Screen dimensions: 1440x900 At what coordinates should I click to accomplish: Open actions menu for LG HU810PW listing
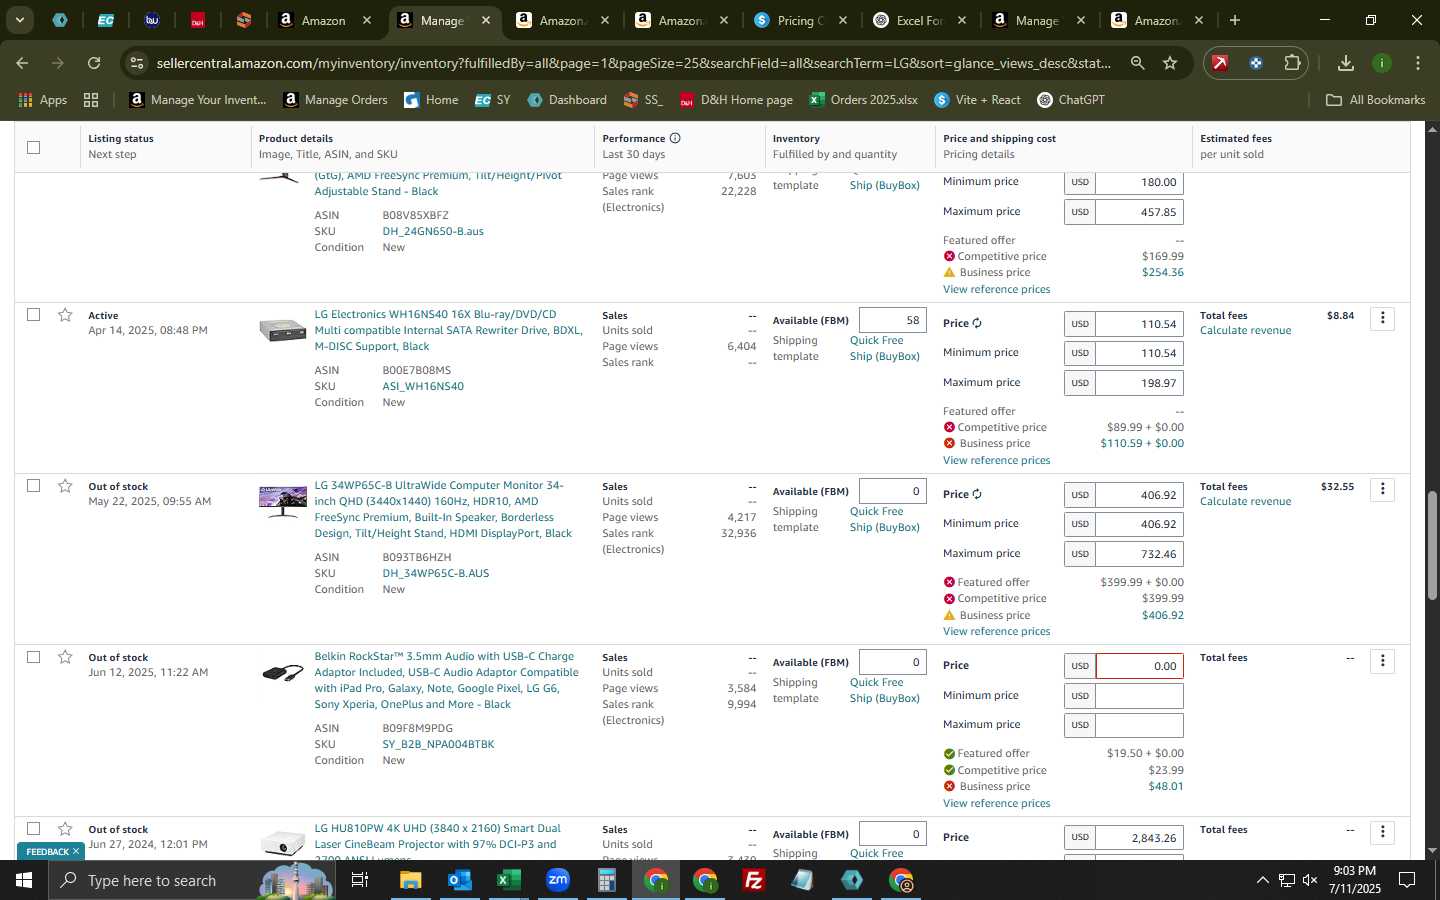(x=1383, y=832)
